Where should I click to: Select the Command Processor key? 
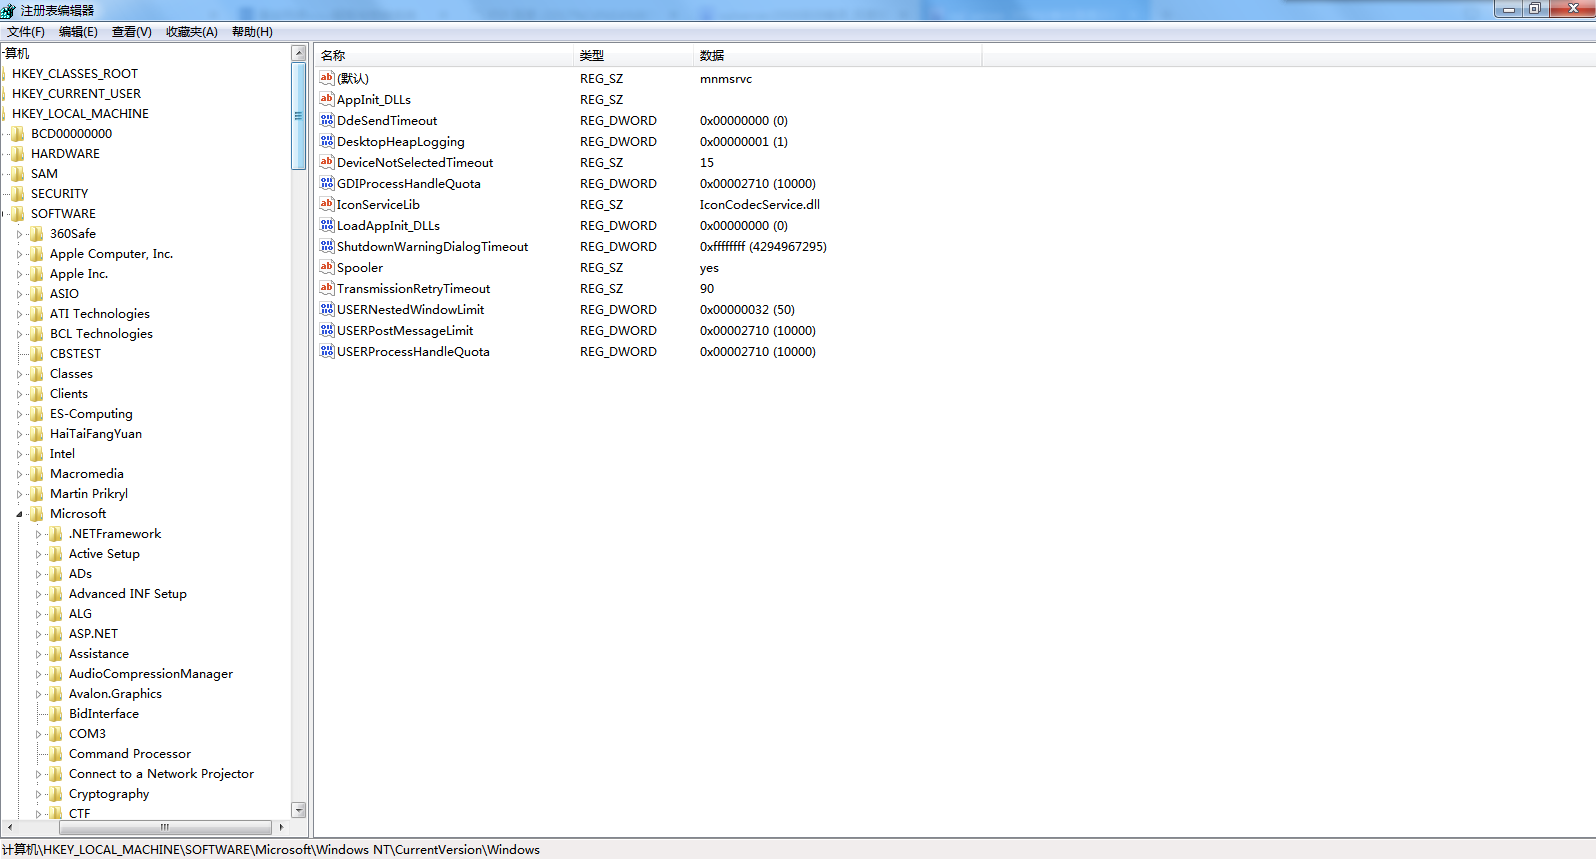click(129, 754)
